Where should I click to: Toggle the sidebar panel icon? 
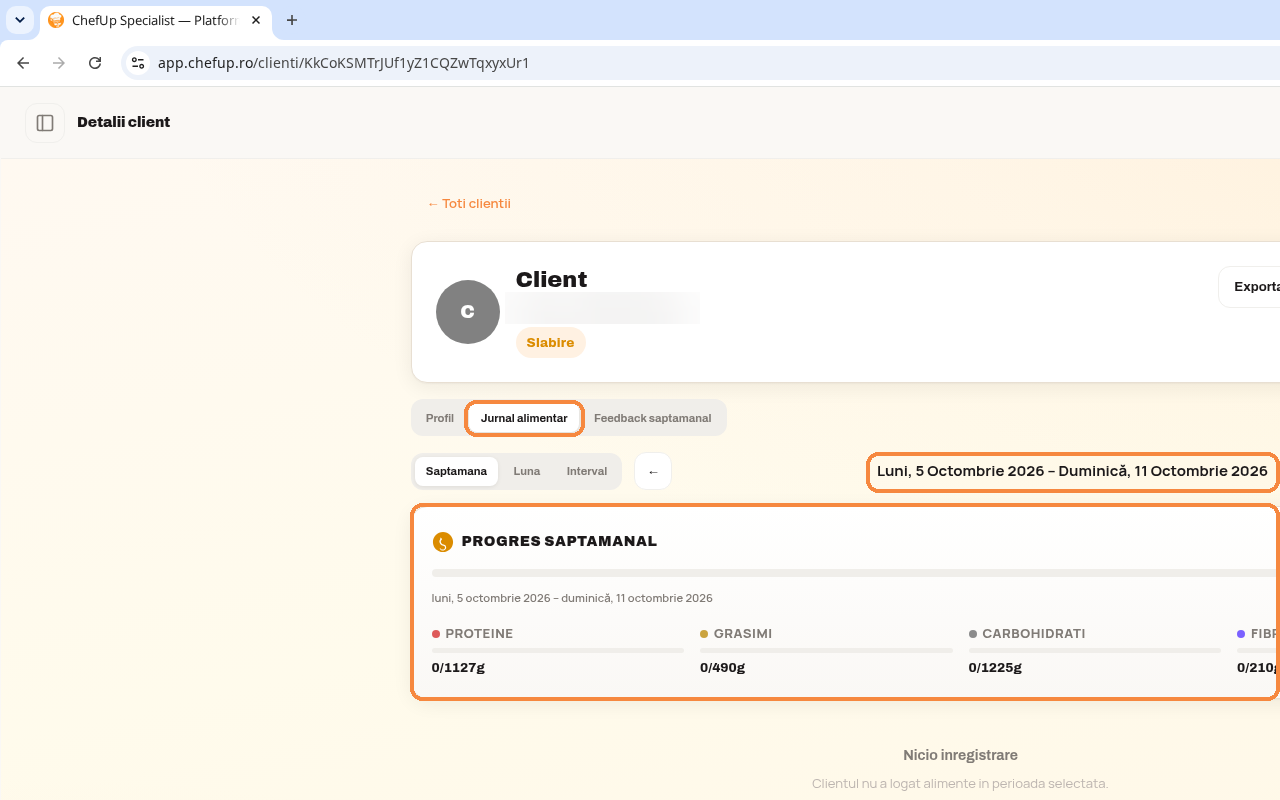[x=45, y=123]
